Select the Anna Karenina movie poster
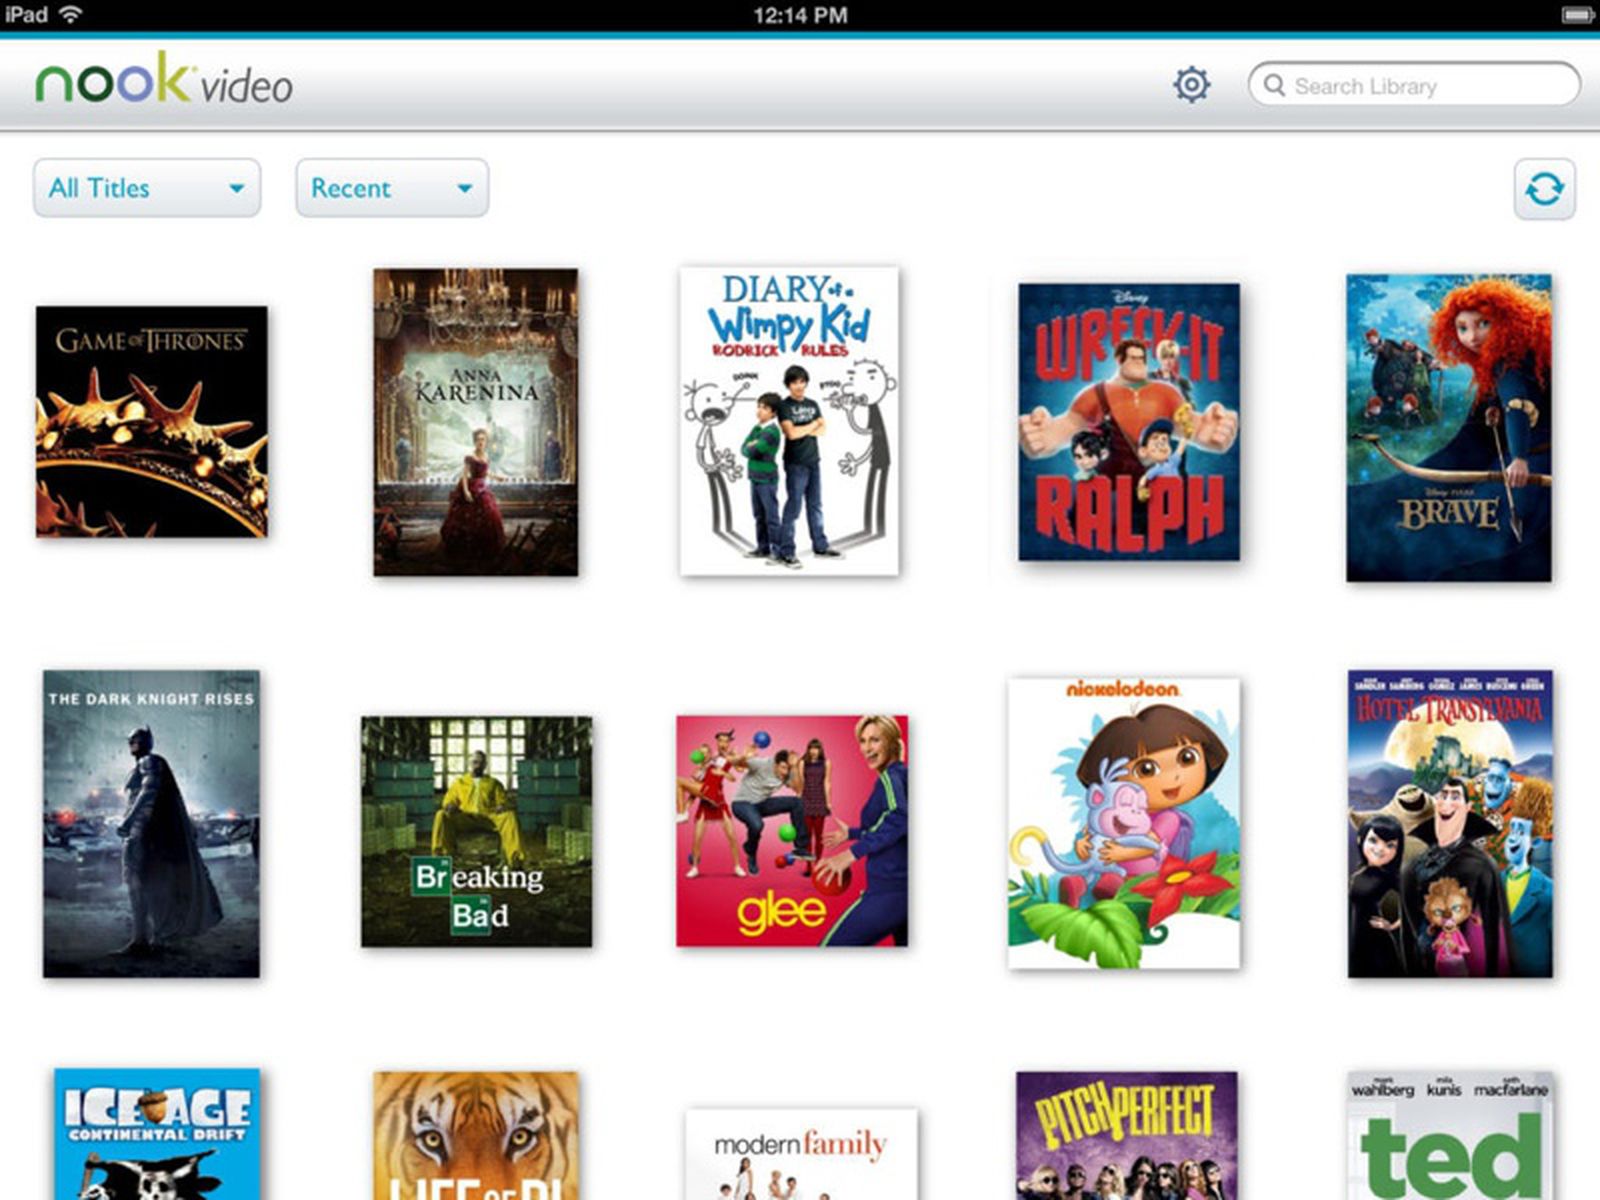Image resolution: width=1600 pixels, height=1200 pixels. coord(474,420)
